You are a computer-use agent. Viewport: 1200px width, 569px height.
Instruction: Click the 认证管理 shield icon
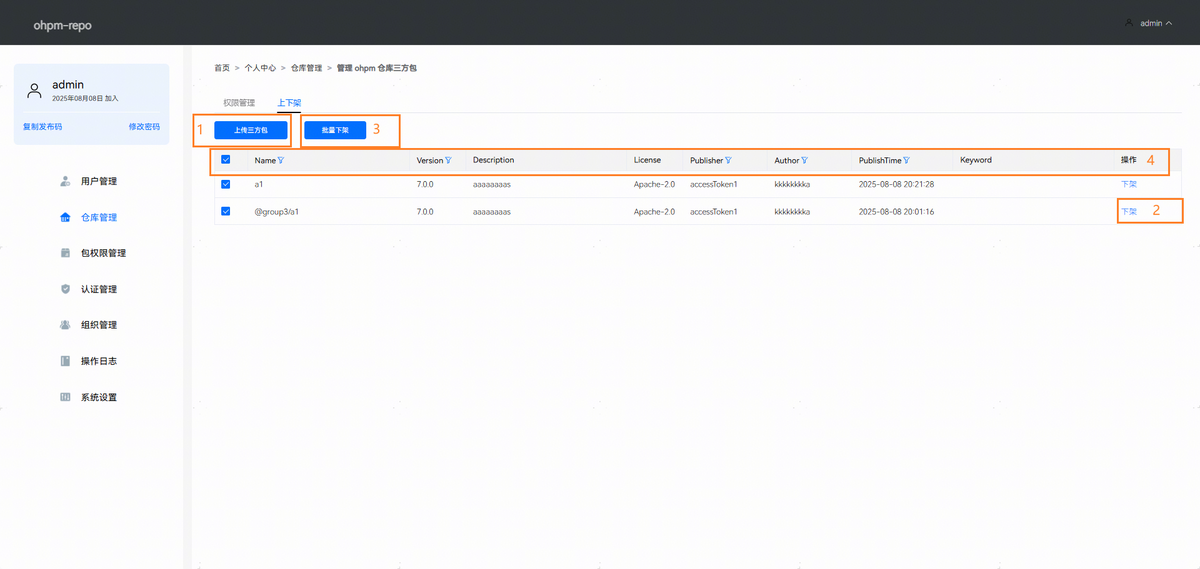(65, 289)
